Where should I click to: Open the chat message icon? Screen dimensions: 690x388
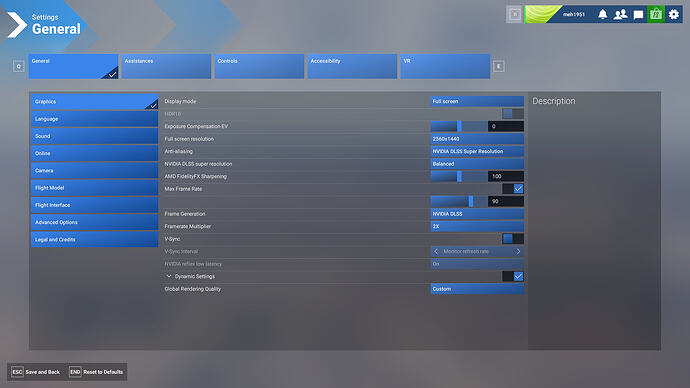click(638, 15)
